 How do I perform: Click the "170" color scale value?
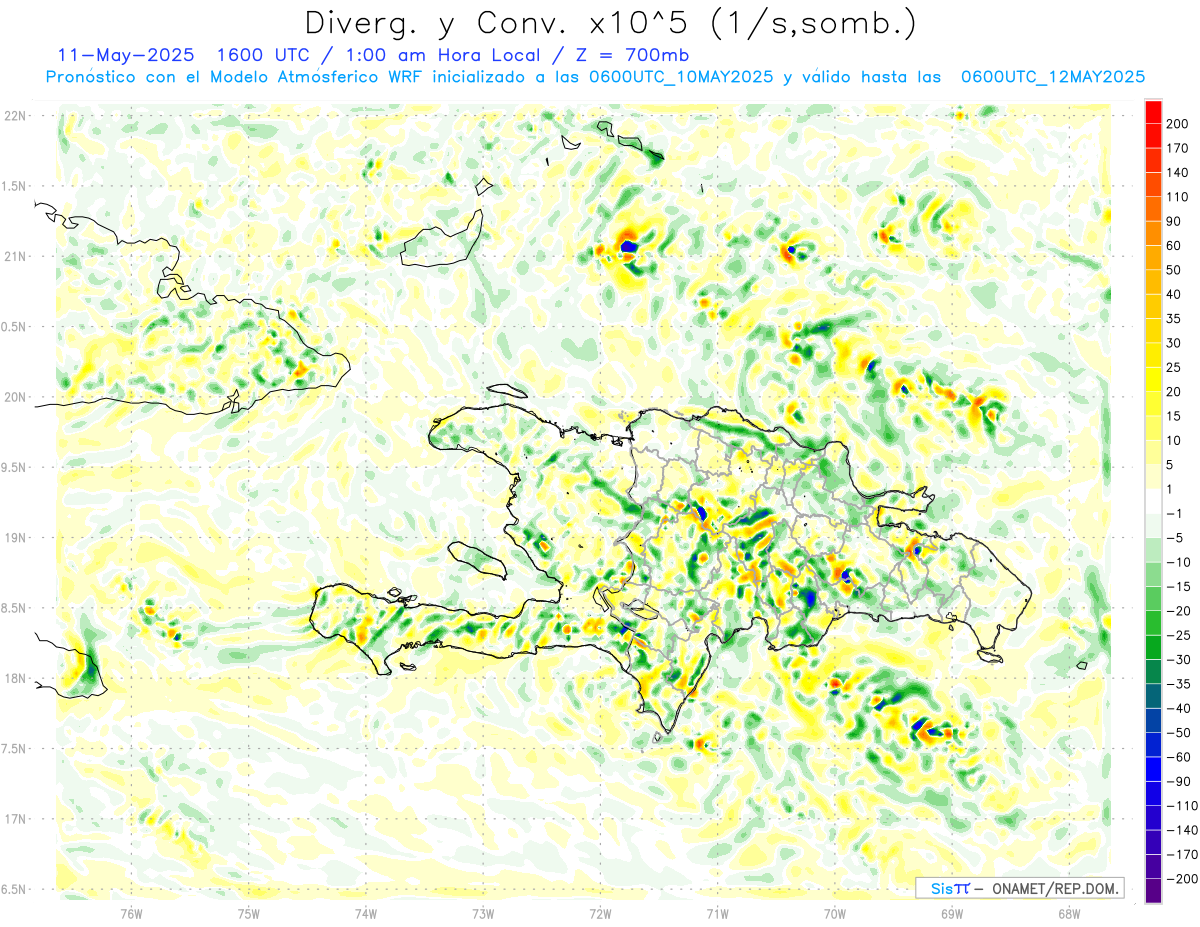tap(1177, 148)
